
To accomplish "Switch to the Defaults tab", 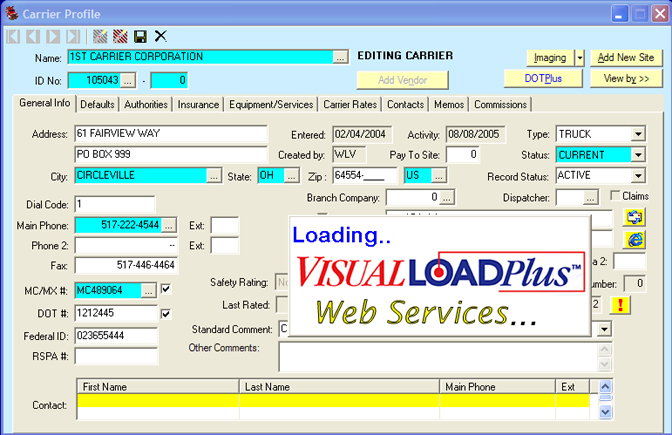I will [x=97, y=105].
